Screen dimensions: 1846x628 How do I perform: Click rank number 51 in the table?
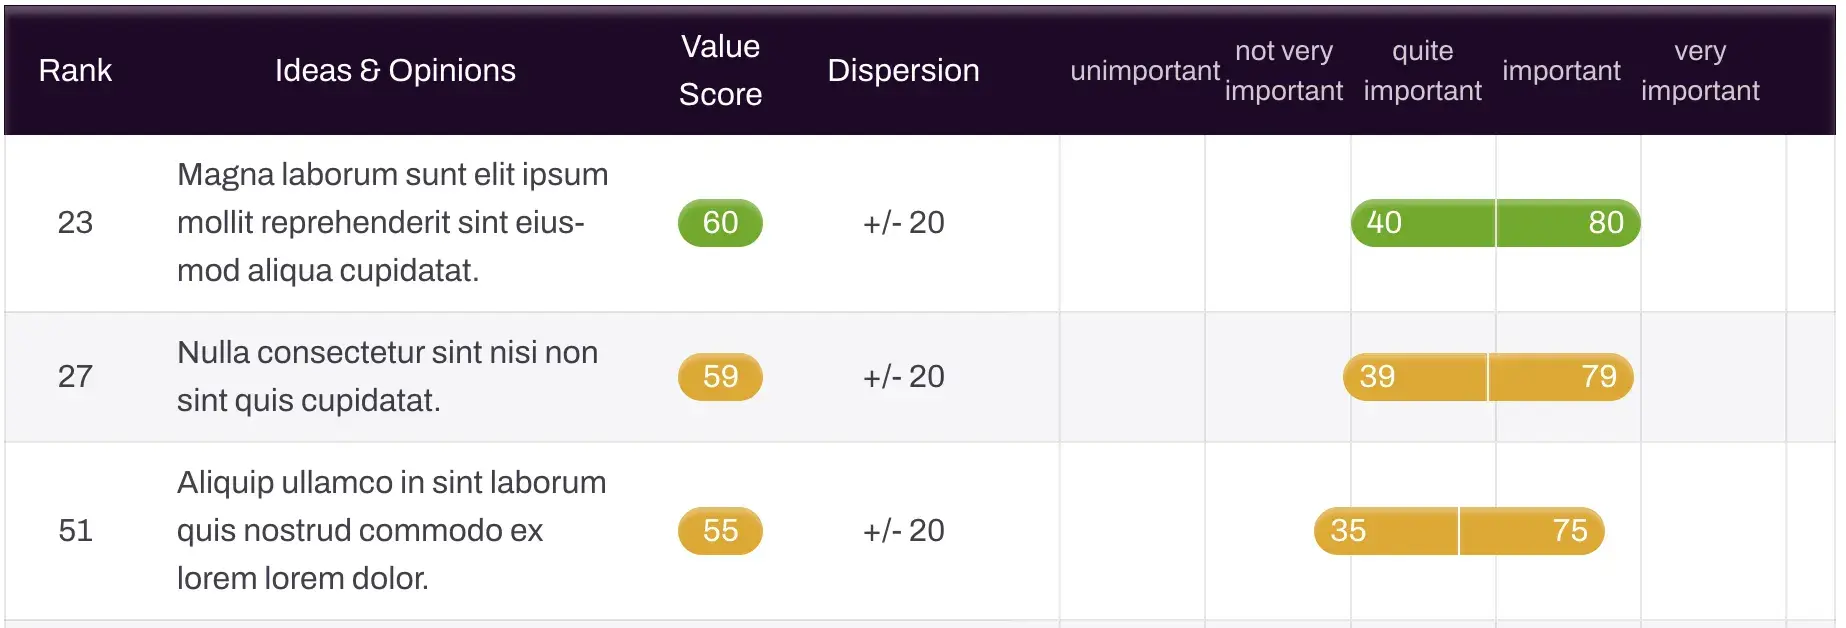[x=75, y=530]
